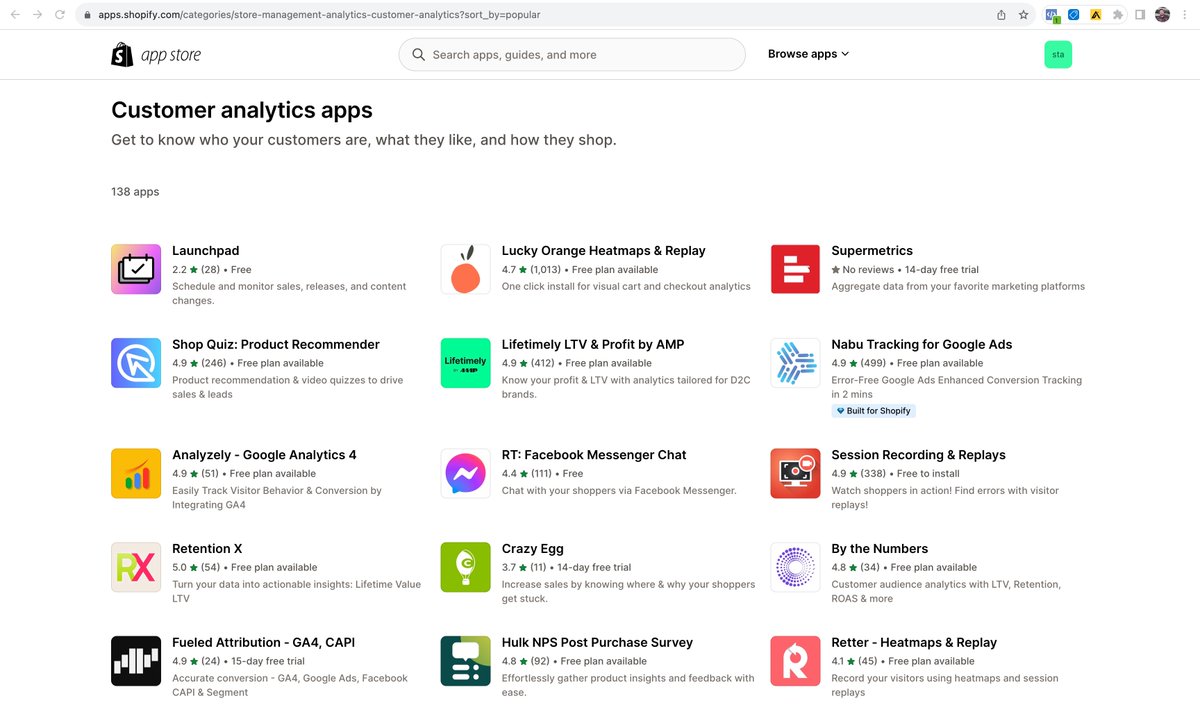Screen dimensions: 1200x710
Task: Open the RT Facebook Messenger Chat icon
Action: [x=466, y=473]
